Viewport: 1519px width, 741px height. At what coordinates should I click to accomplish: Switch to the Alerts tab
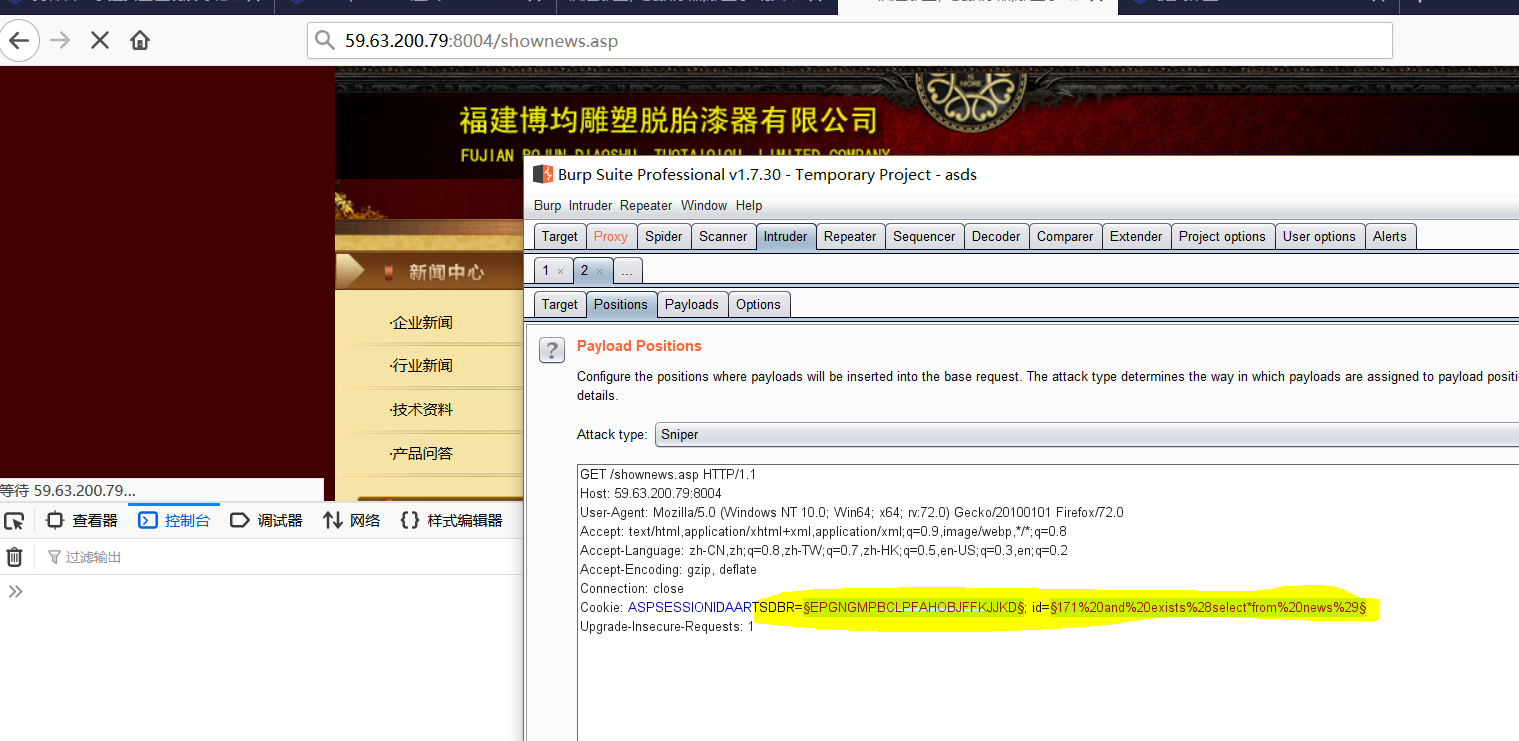(x=1389, y=237)
